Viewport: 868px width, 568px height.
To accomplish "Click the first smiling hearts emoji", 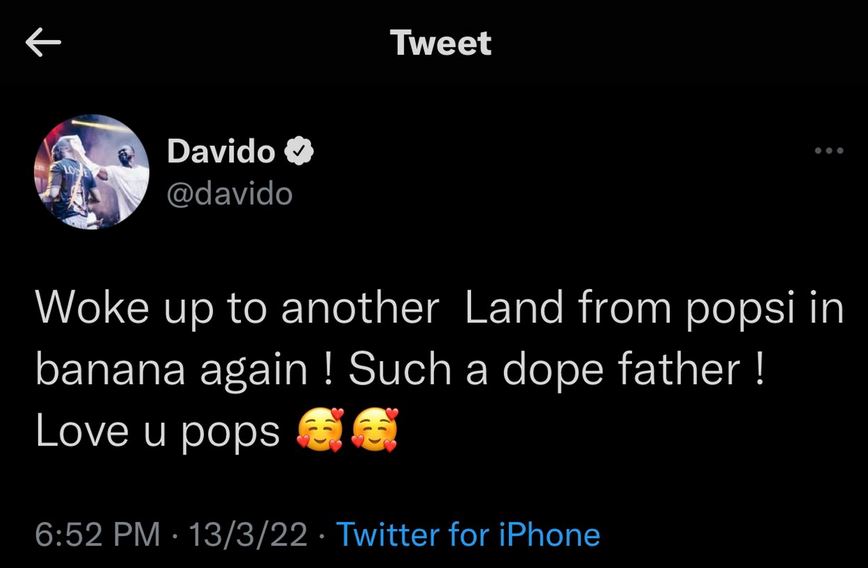I will point(319,431).
